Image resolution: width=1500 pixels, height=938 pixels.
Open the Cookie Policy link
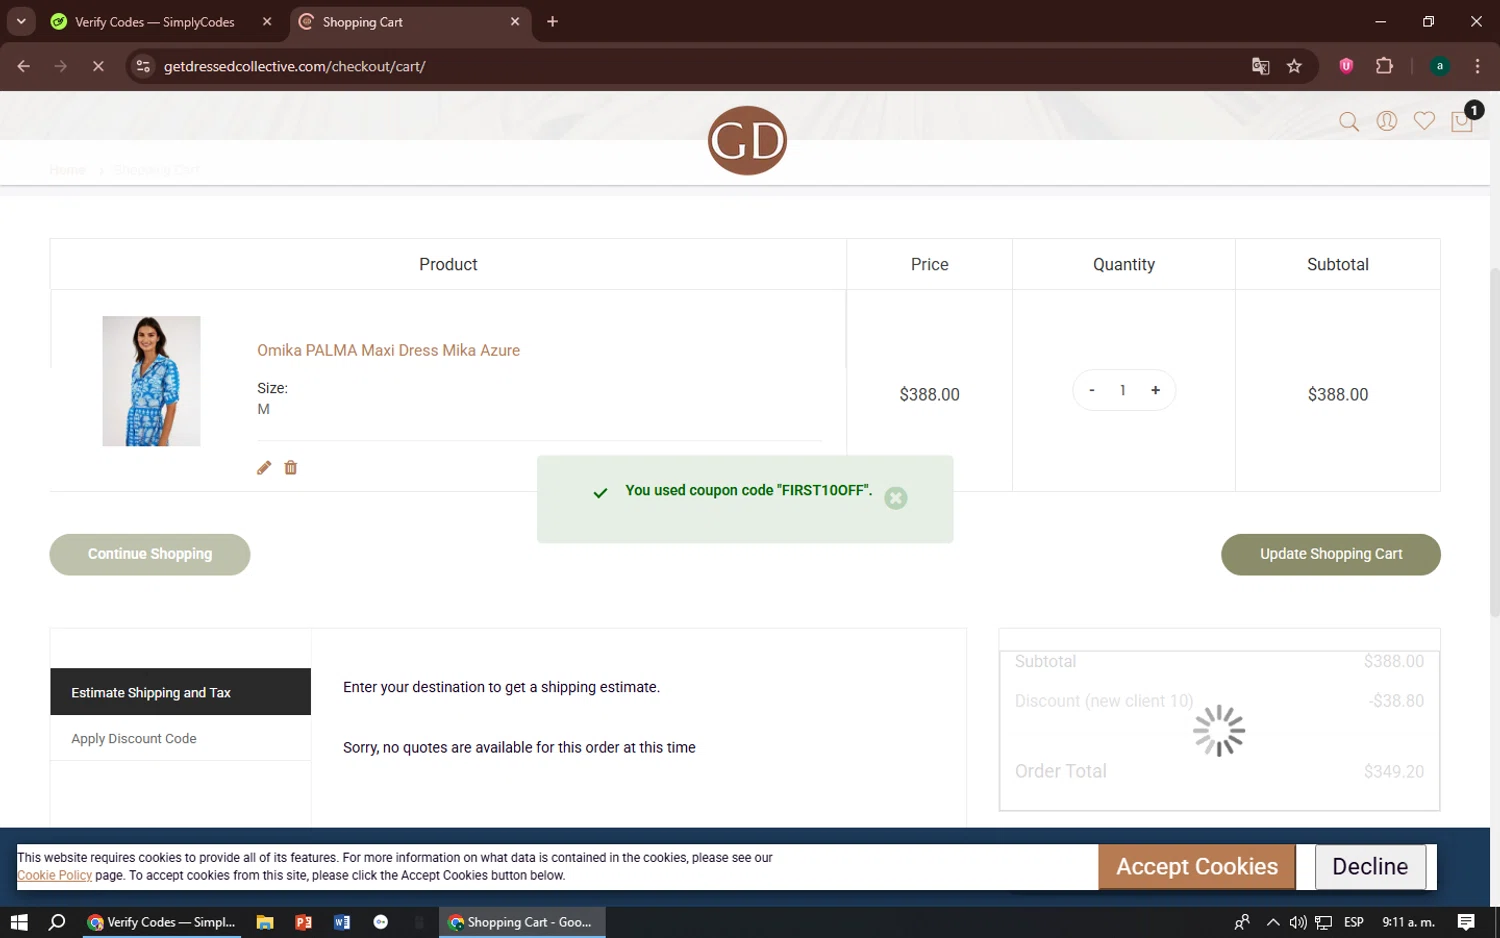[54, 876]
